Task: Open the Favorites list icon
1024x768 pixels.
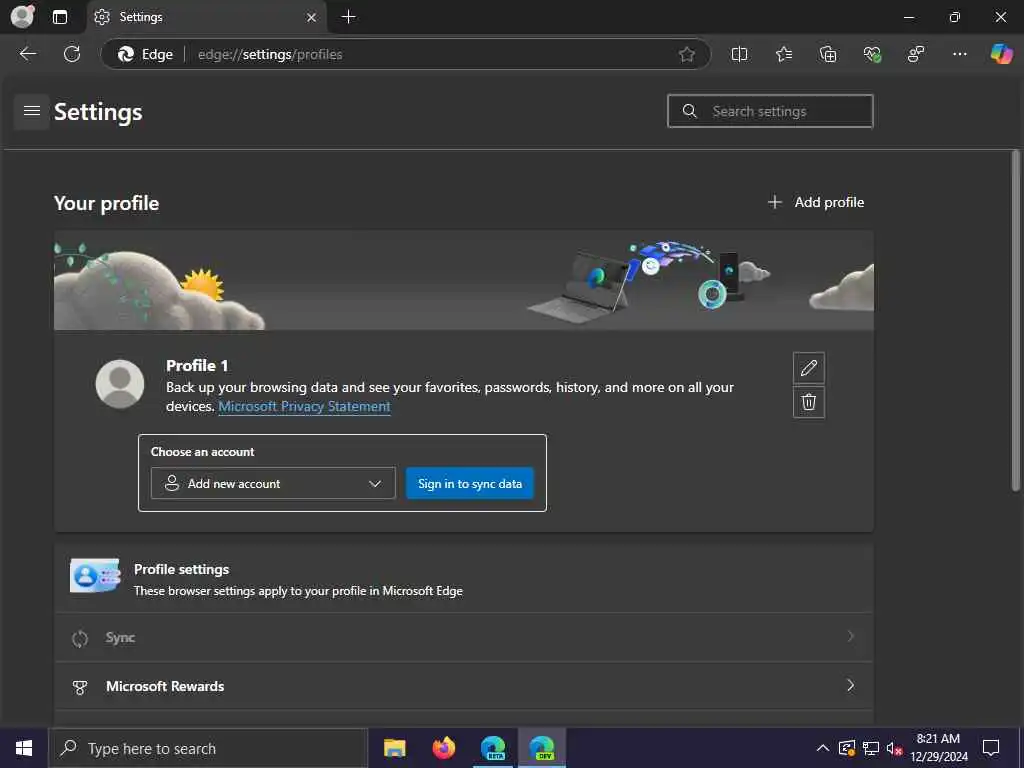Action: (x=784, y=54)
